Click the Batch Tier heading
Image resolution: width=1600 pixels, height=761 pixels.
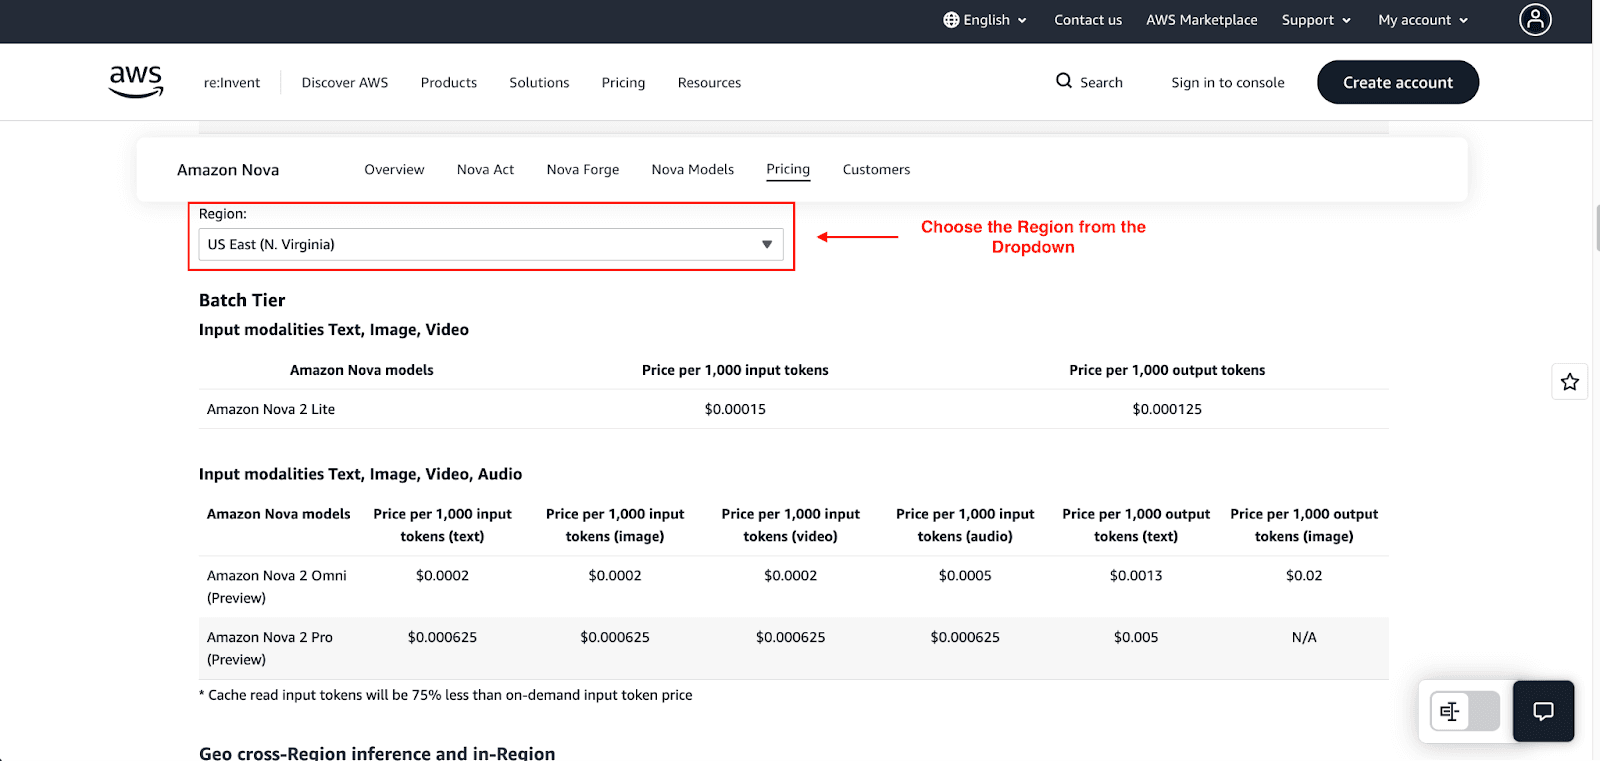click(x=242, y=300)
